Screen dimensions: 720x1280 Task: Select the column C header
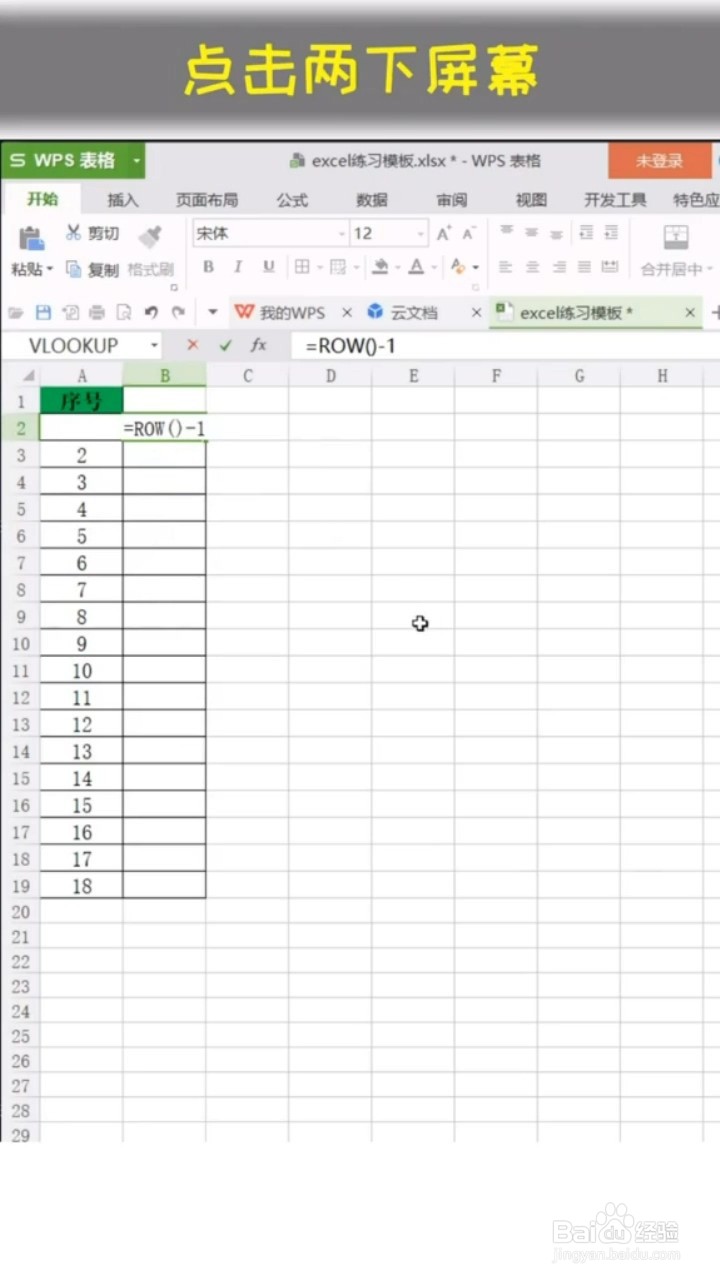click(x=248, y=376)
